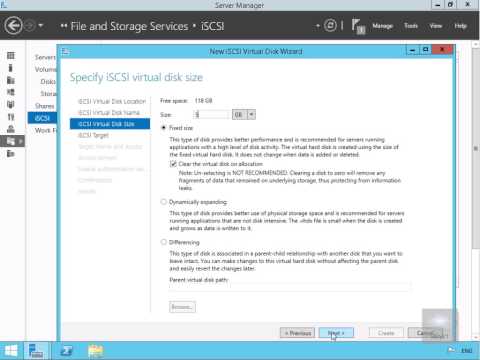Select the Fixed size radio button

click(x=163, y=128)
